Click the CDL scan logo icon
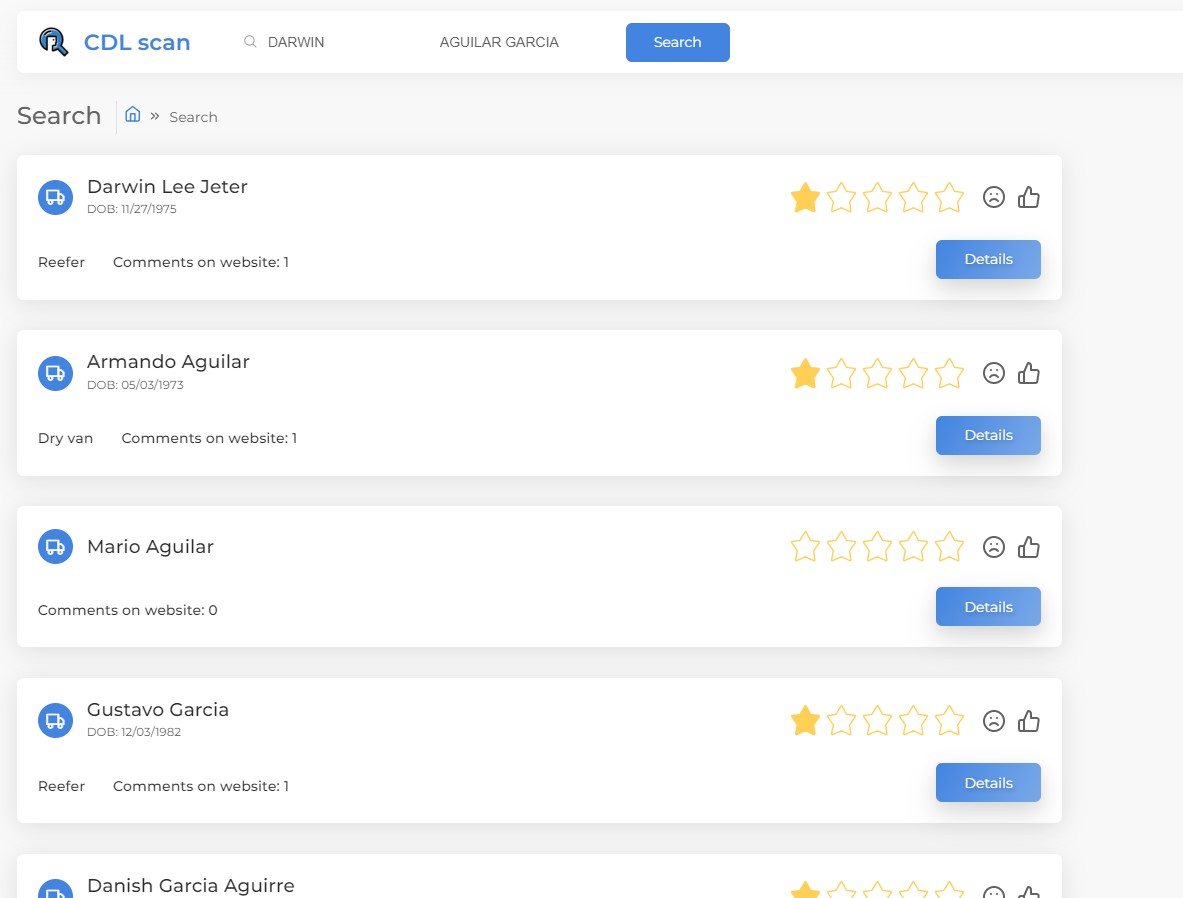 pyautogui.click(x=54, y=42)
